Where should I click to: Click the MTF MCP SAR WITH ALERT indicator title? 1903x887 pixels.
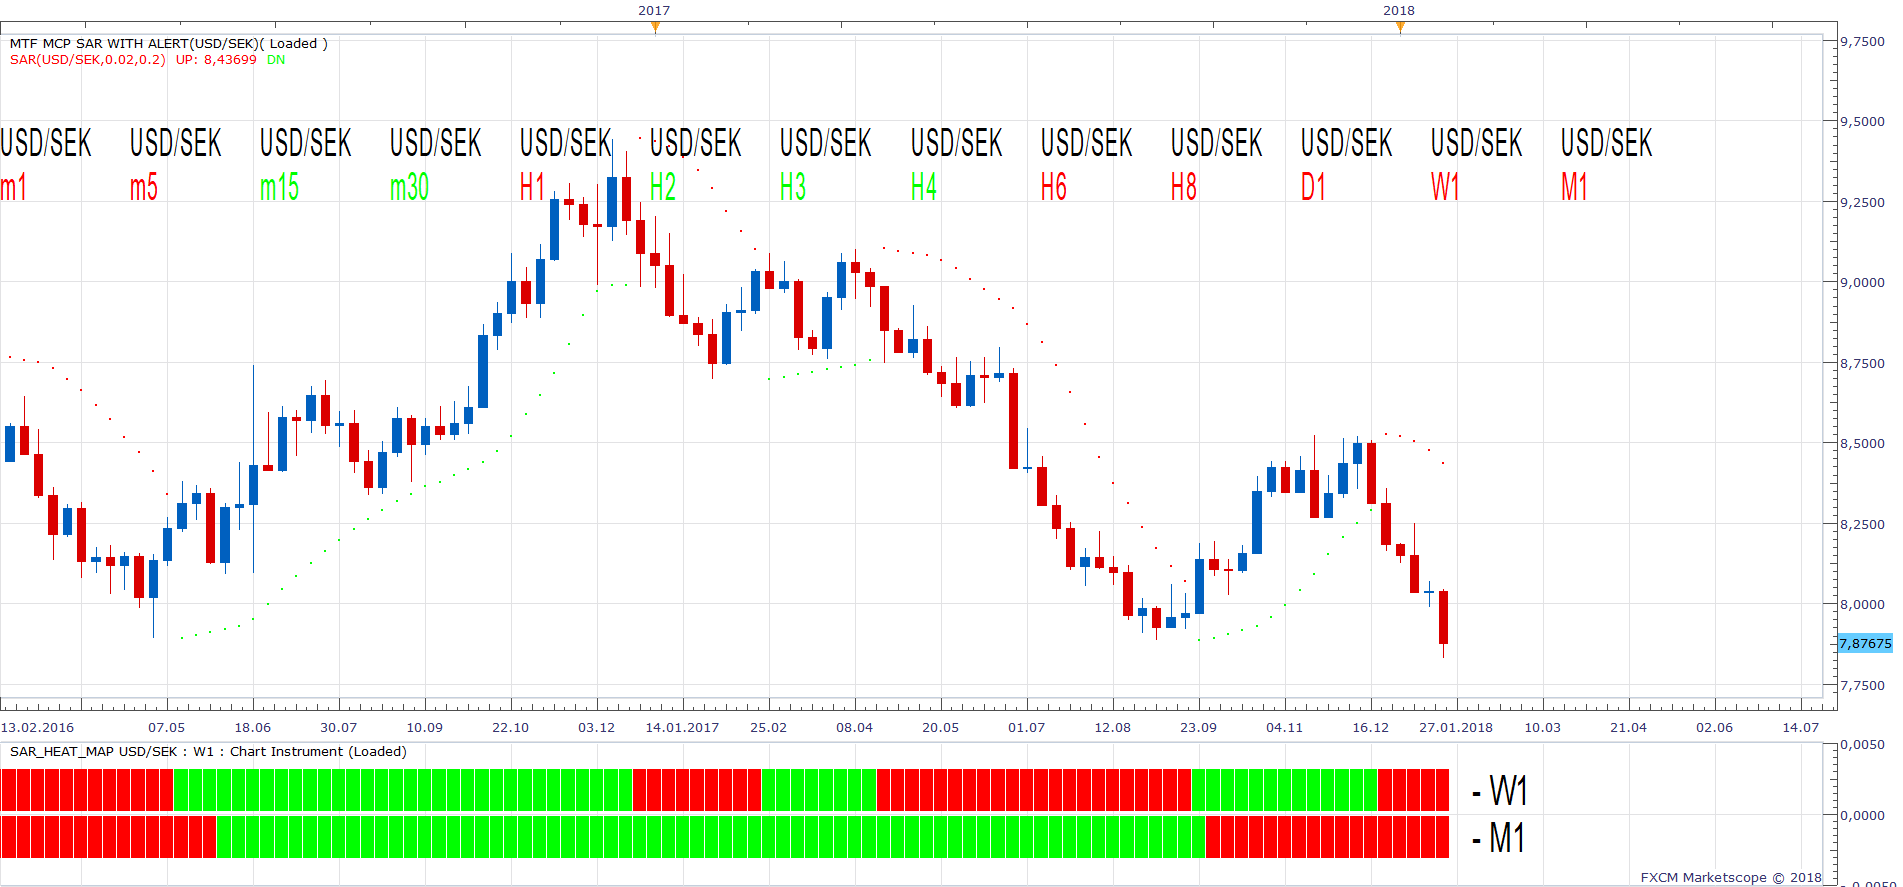169,43
